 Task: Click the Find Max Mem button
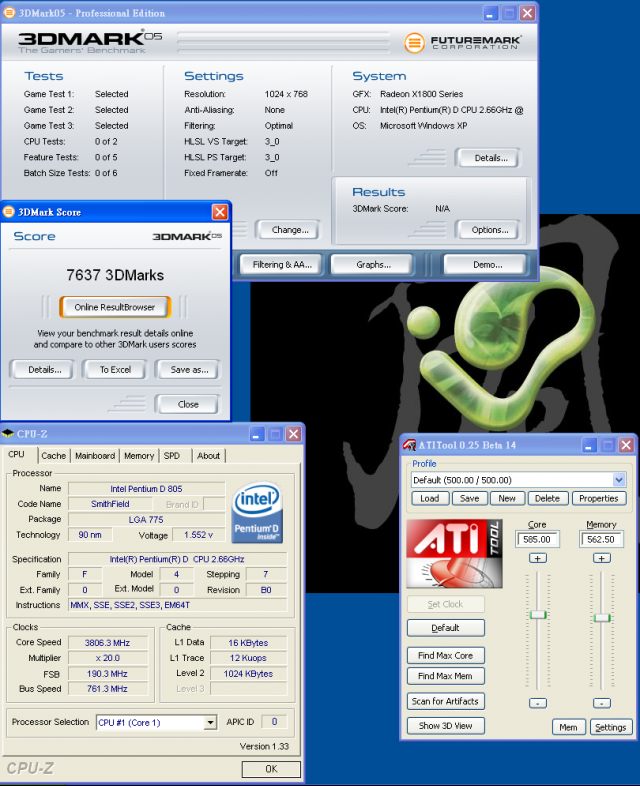(x=446, y=676)
